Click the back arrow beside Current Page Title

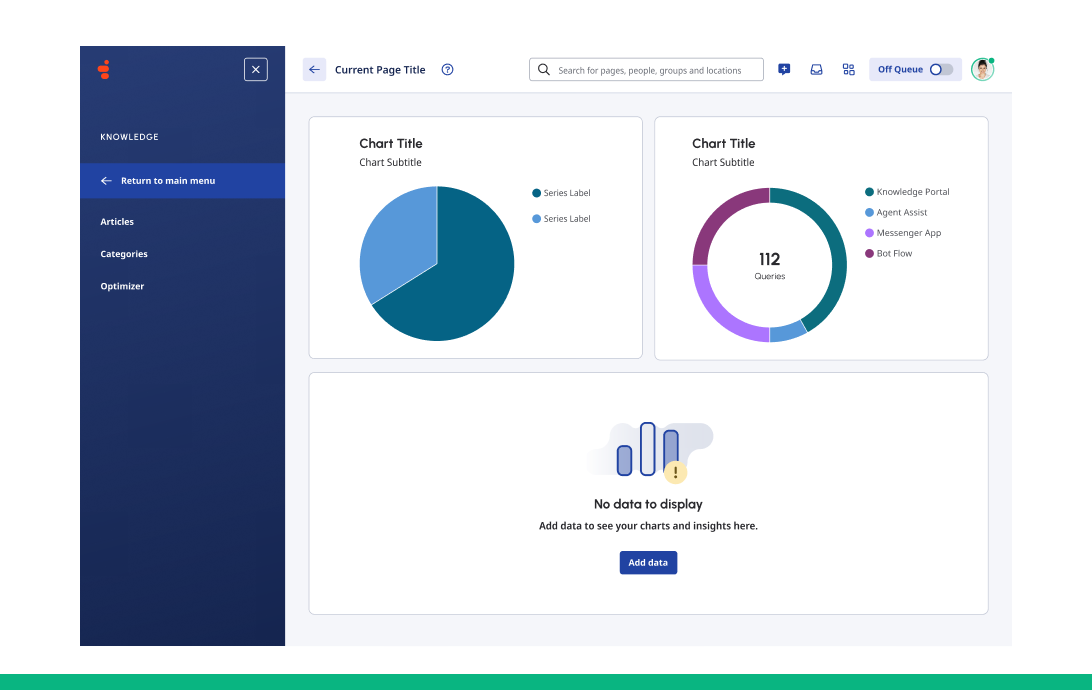314,70
